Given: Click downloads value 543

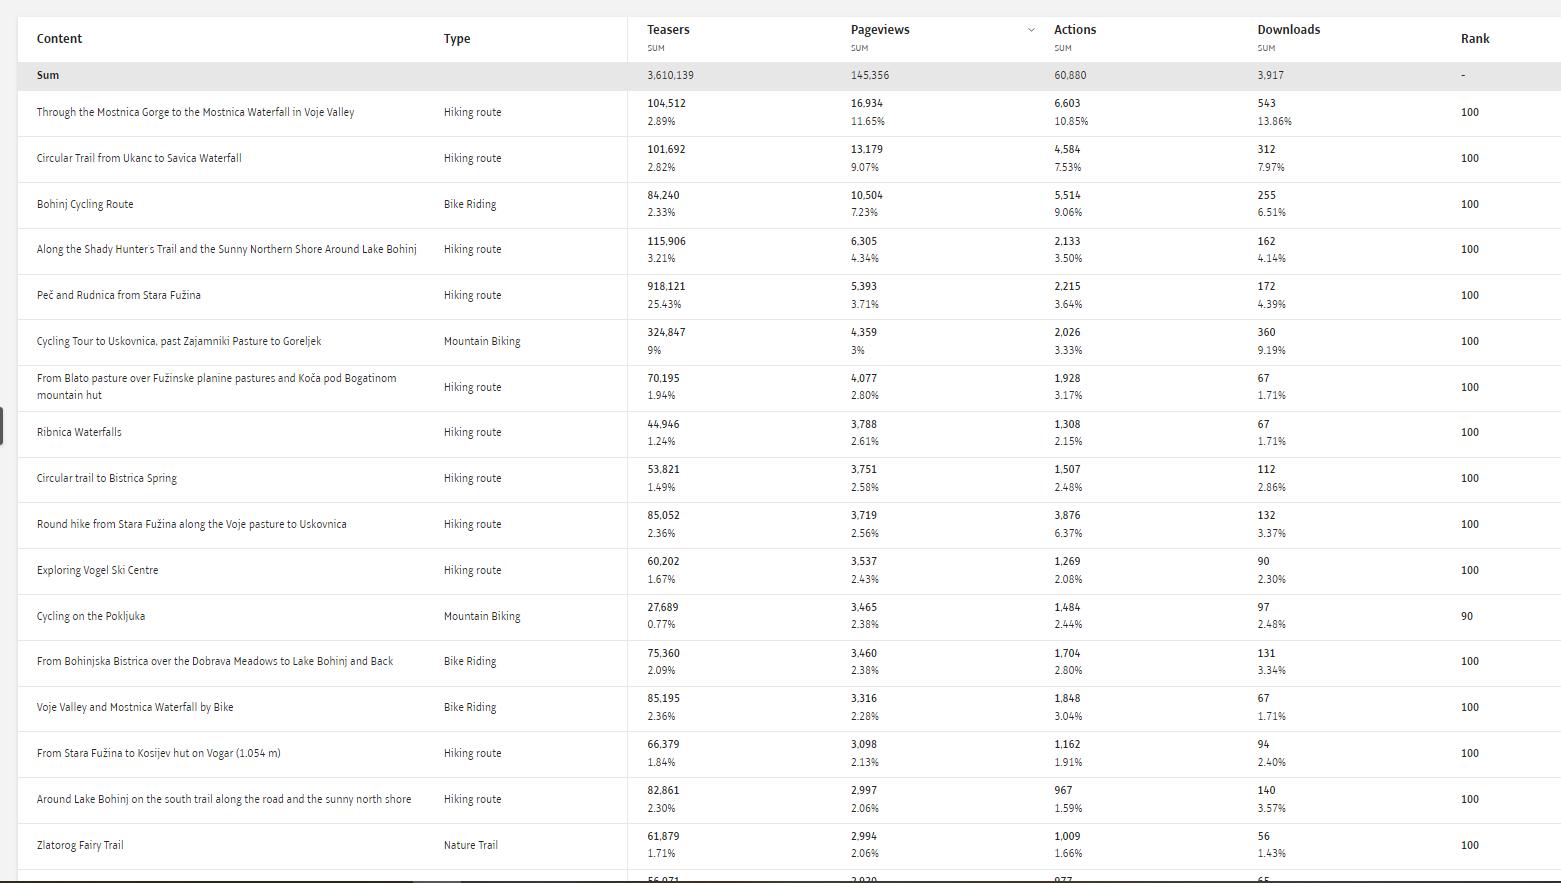Looking at the screenshot, I should [1267, 103].
